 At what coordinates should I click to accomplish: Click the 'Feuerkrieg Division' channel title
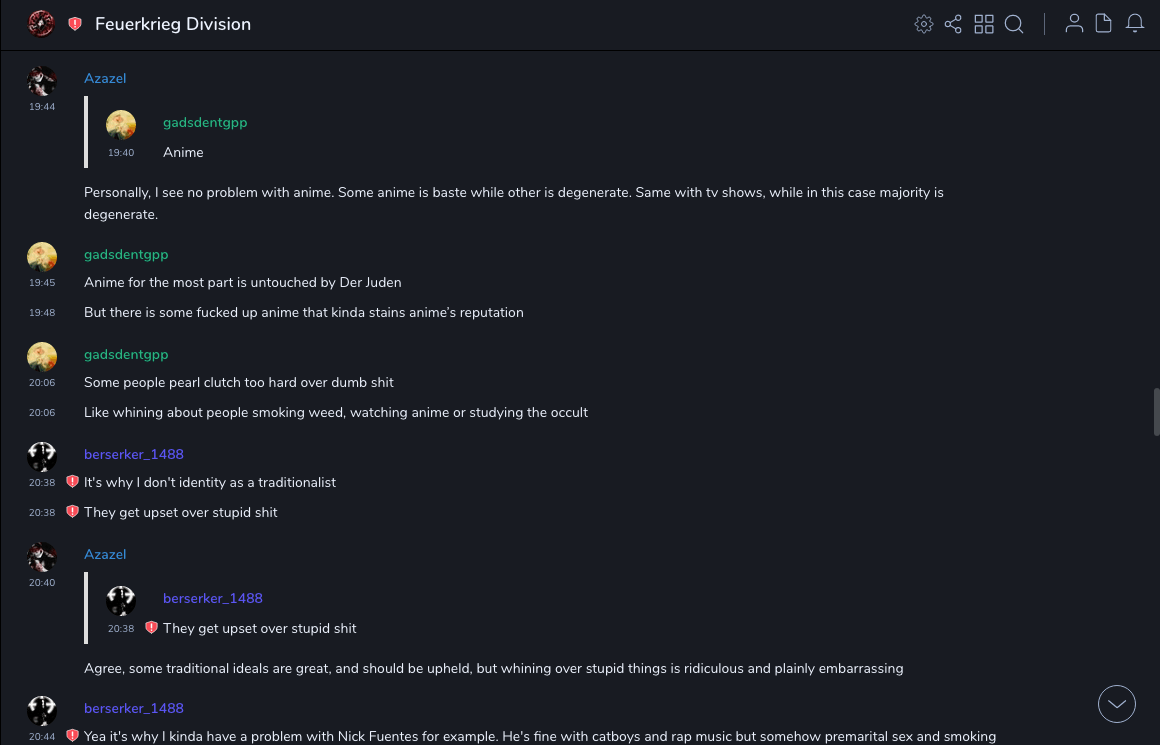pyautogui.click(x=173, y=24)
